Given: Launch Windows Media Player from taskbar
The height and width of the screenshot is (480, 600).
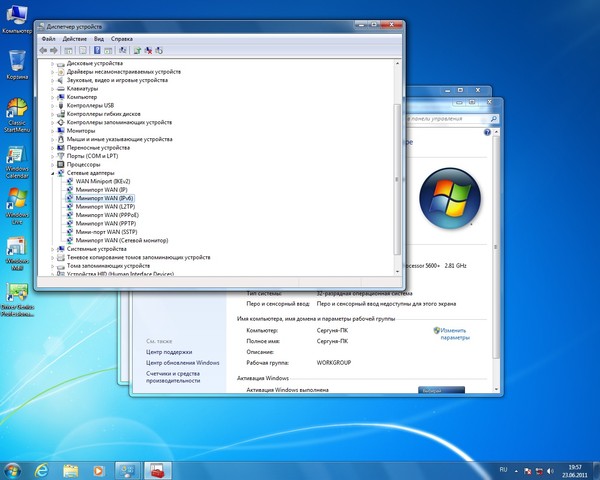Looking at the screenshot, I should point(98,471).
